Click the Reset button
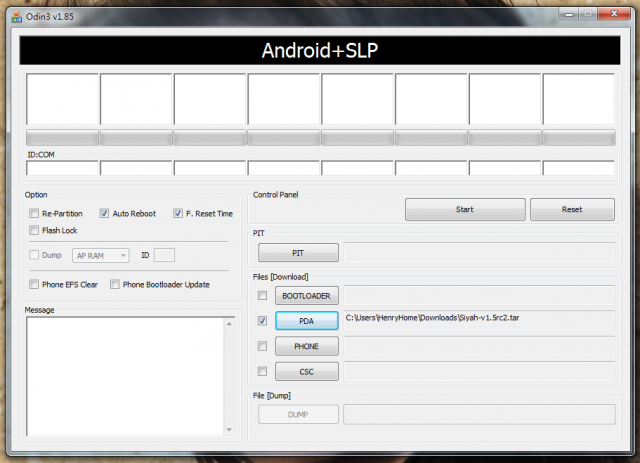The height and width of the screenshot is (463, 640). click(x=572, y=209)
